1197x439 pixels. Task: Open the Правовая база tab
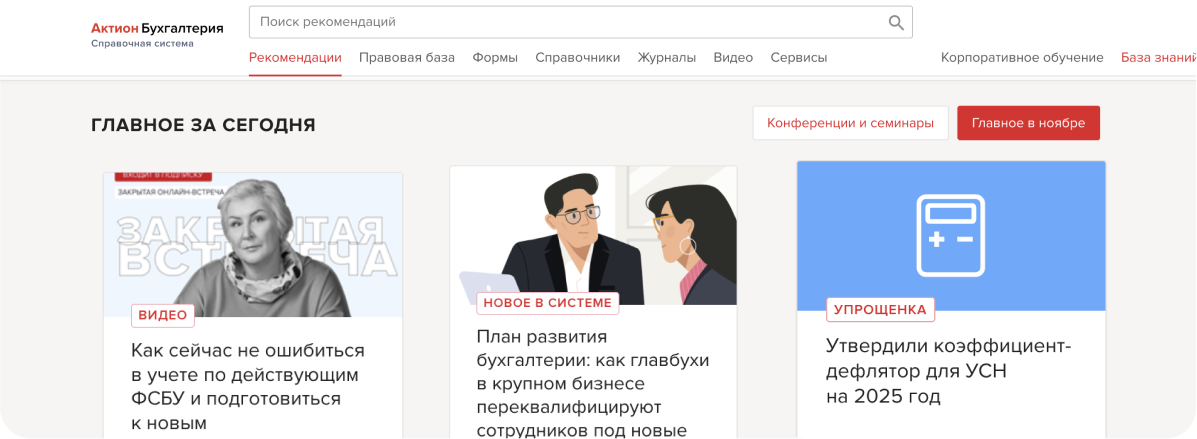(407, 58)
